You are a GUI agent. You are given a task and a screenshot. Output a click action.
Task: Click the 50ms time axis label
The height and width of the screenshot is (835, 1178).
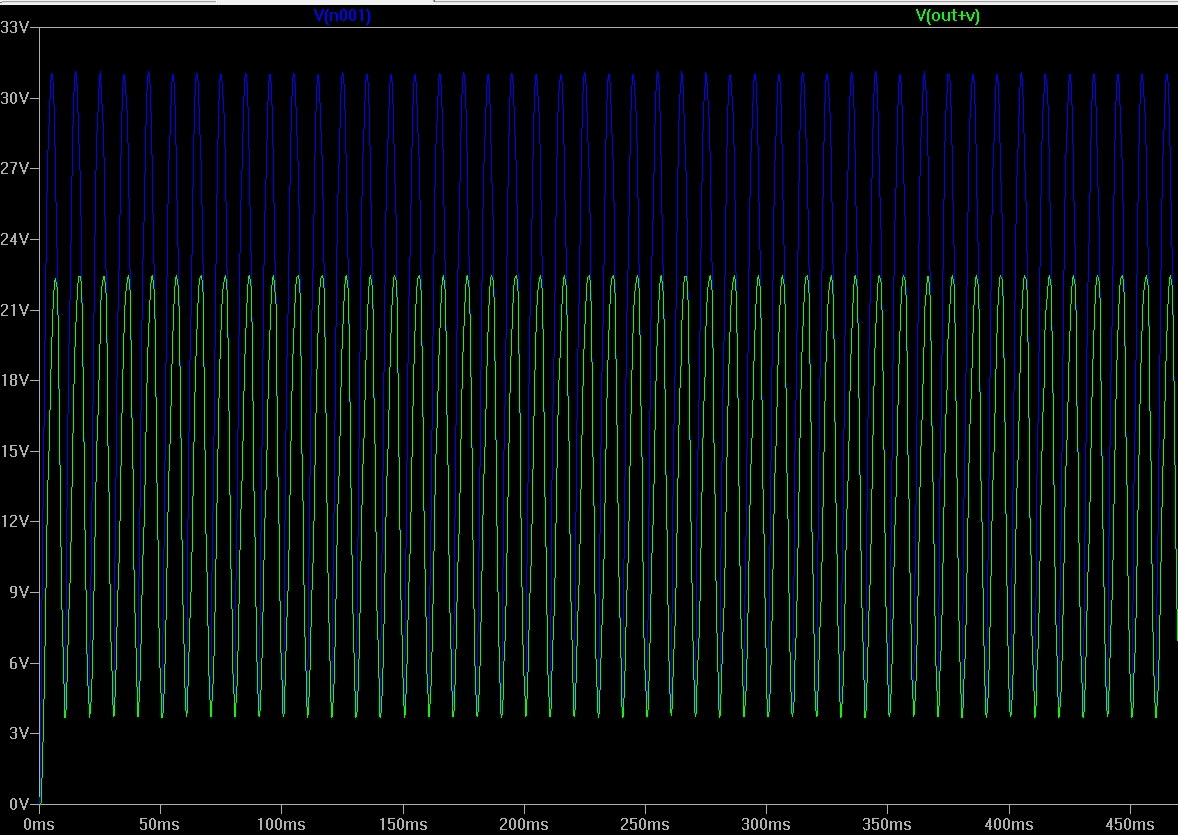pyautogui.click(x=159, y=824)
